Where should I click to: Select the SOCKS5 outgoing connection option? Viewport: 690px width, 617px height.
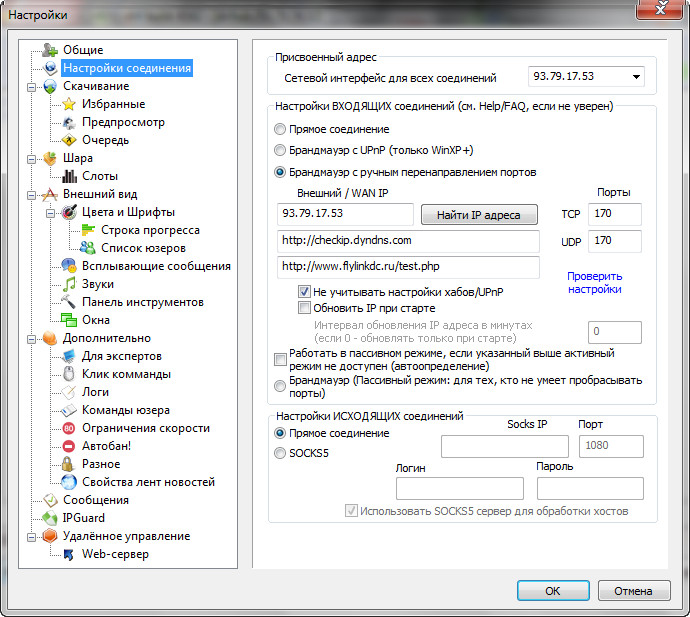pyautogui.click(x=280, y=453)
